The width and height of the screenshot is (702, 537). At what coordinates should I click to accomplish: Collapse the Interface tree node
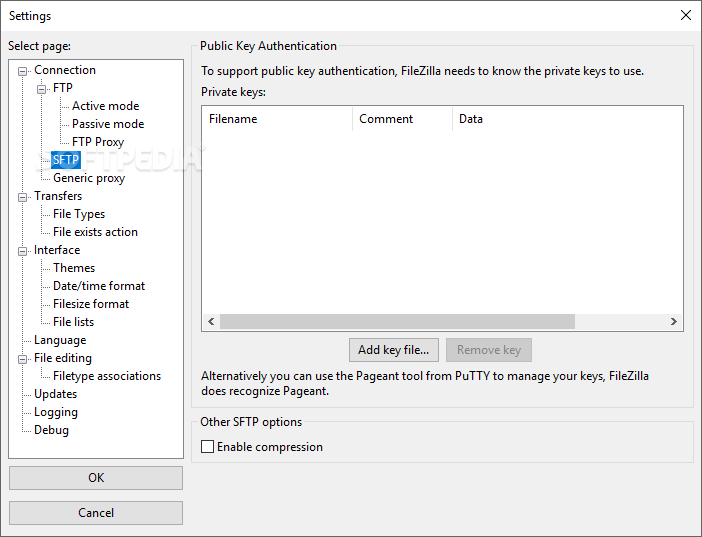pos(22,251)
